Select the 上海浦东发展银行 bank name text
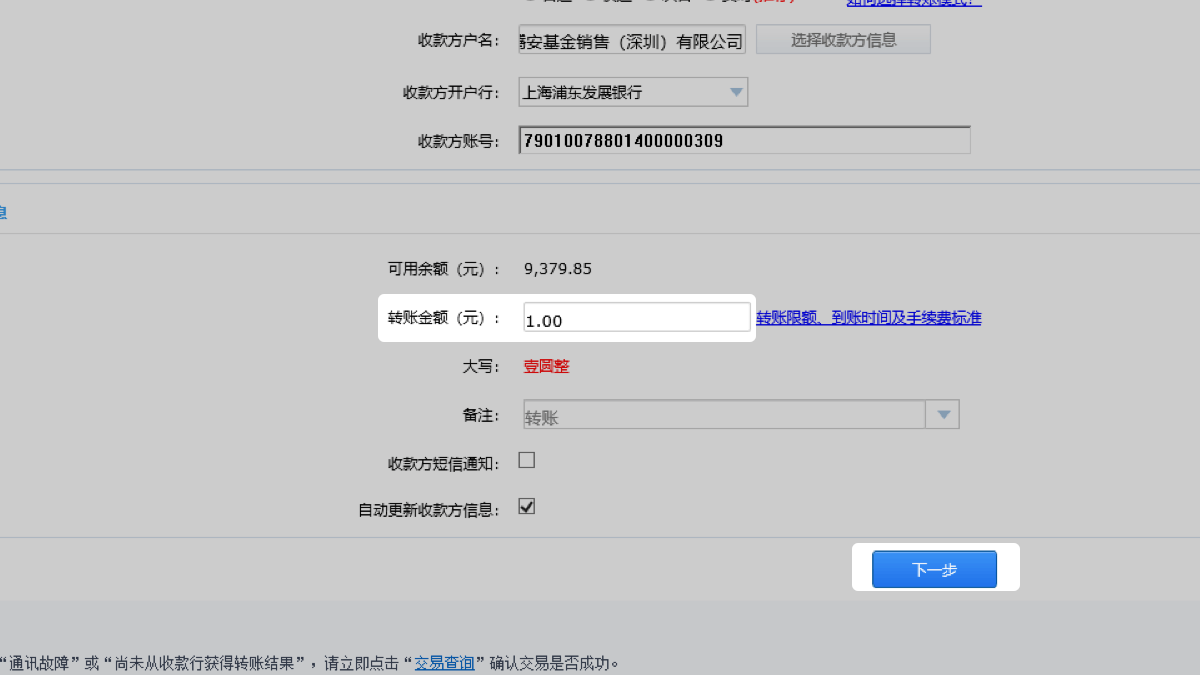 582,92
